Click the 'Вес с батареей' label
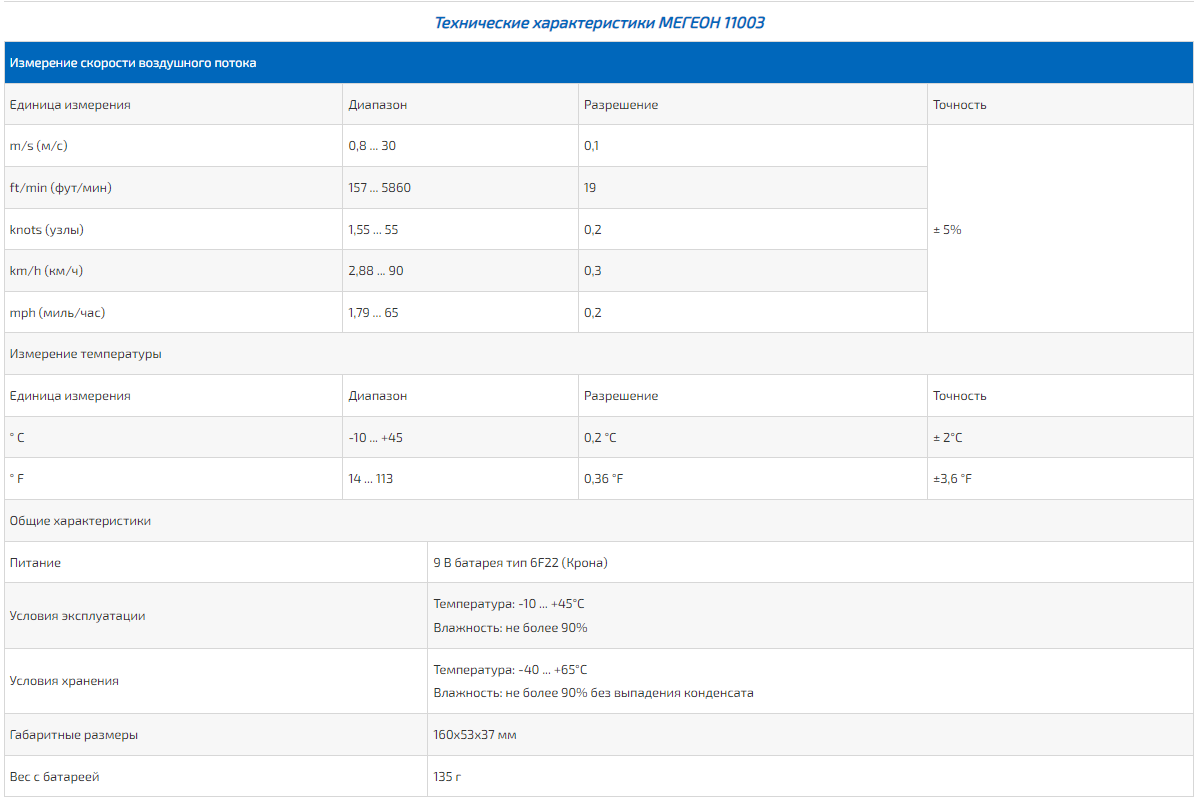 click(54, 778)
